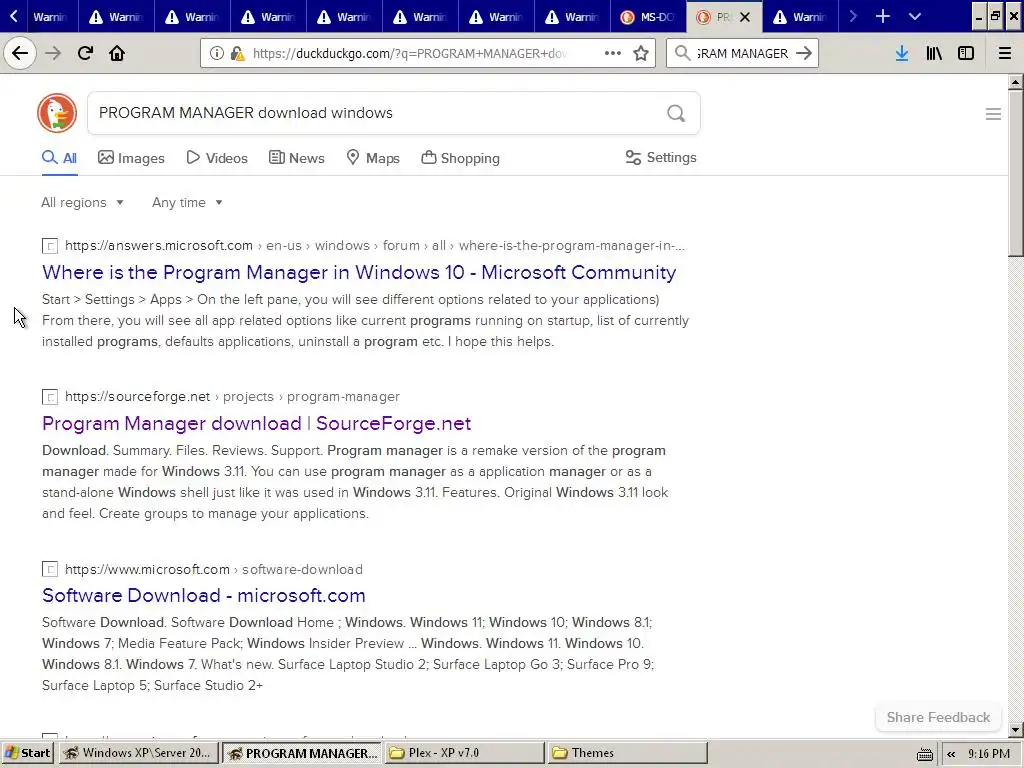Click the DuckDuckGo logo

pyautogui.click(x=57, y=113)
